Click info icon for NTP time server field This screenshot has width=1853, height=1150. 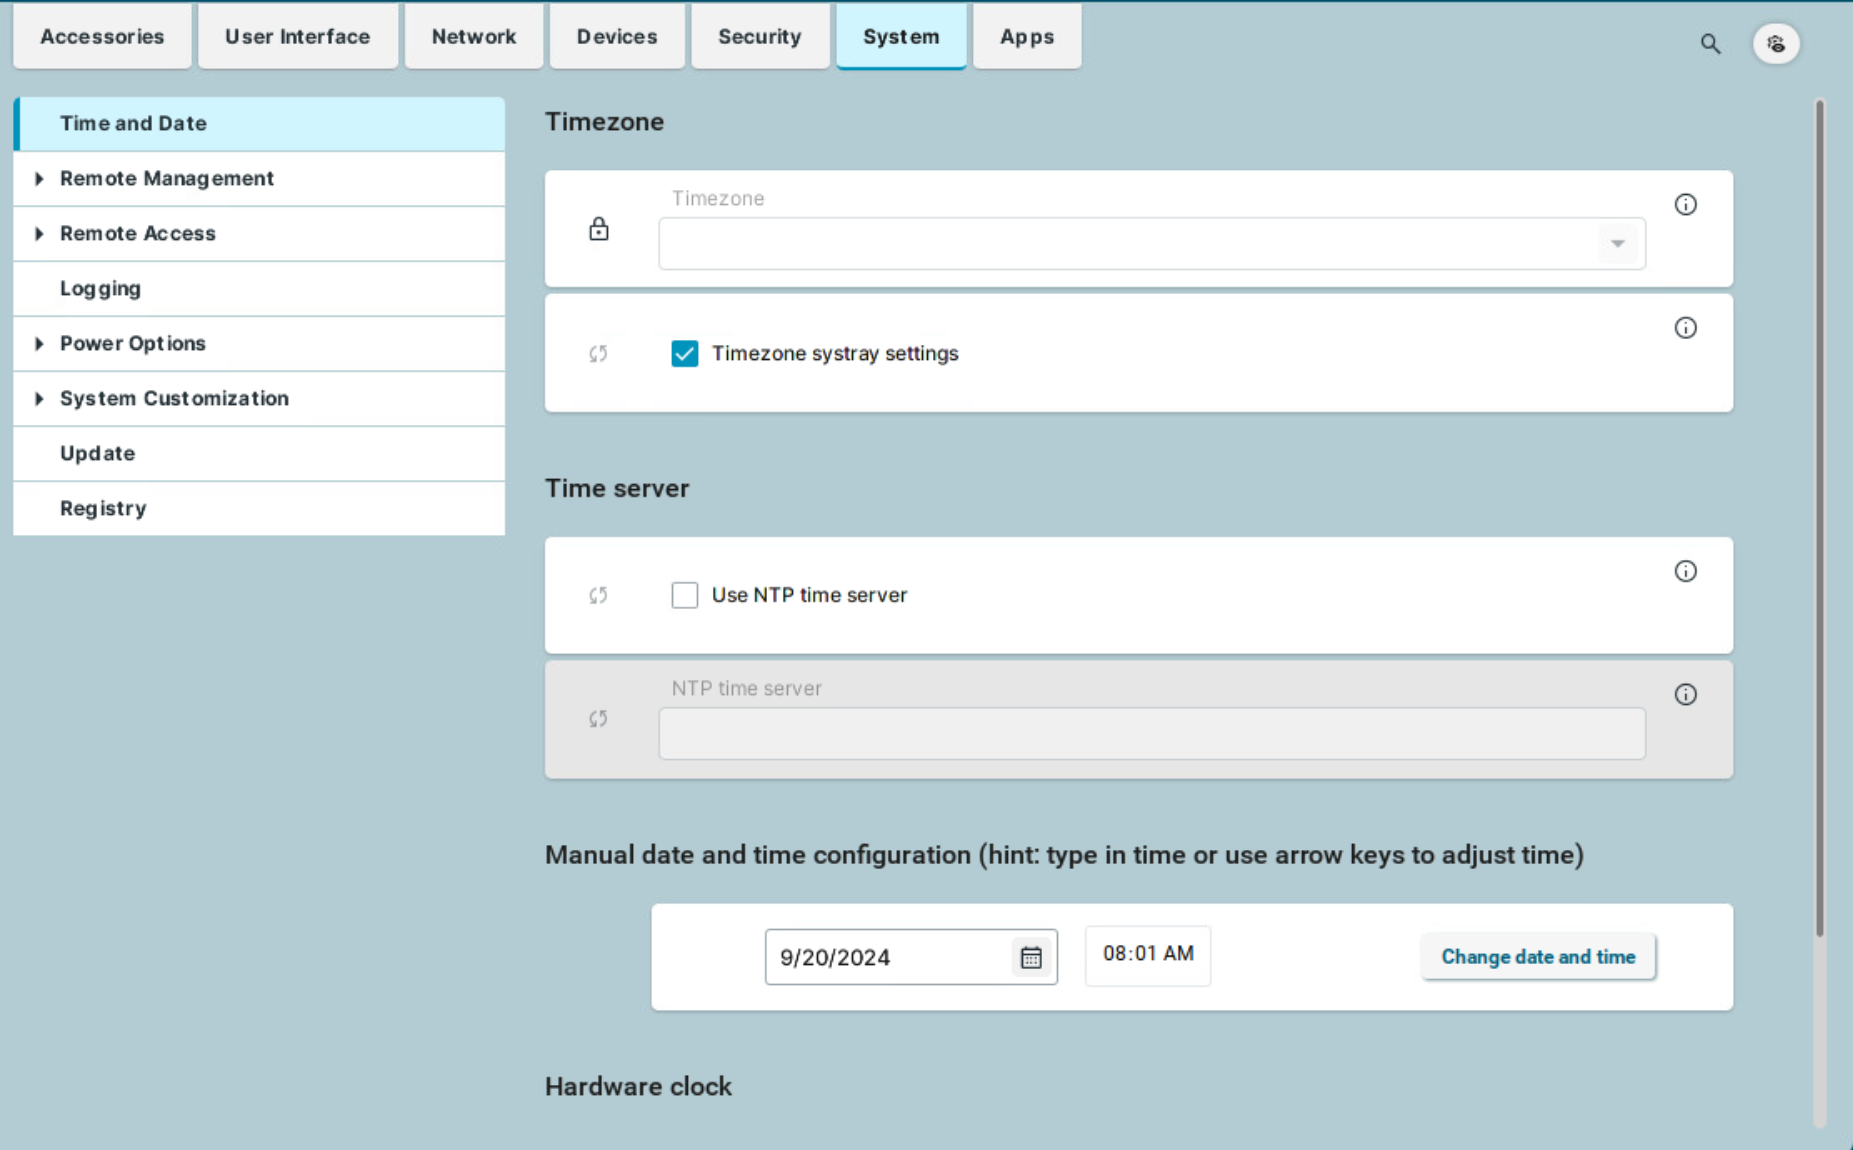pyautogui.click(x=1685, y=695)
